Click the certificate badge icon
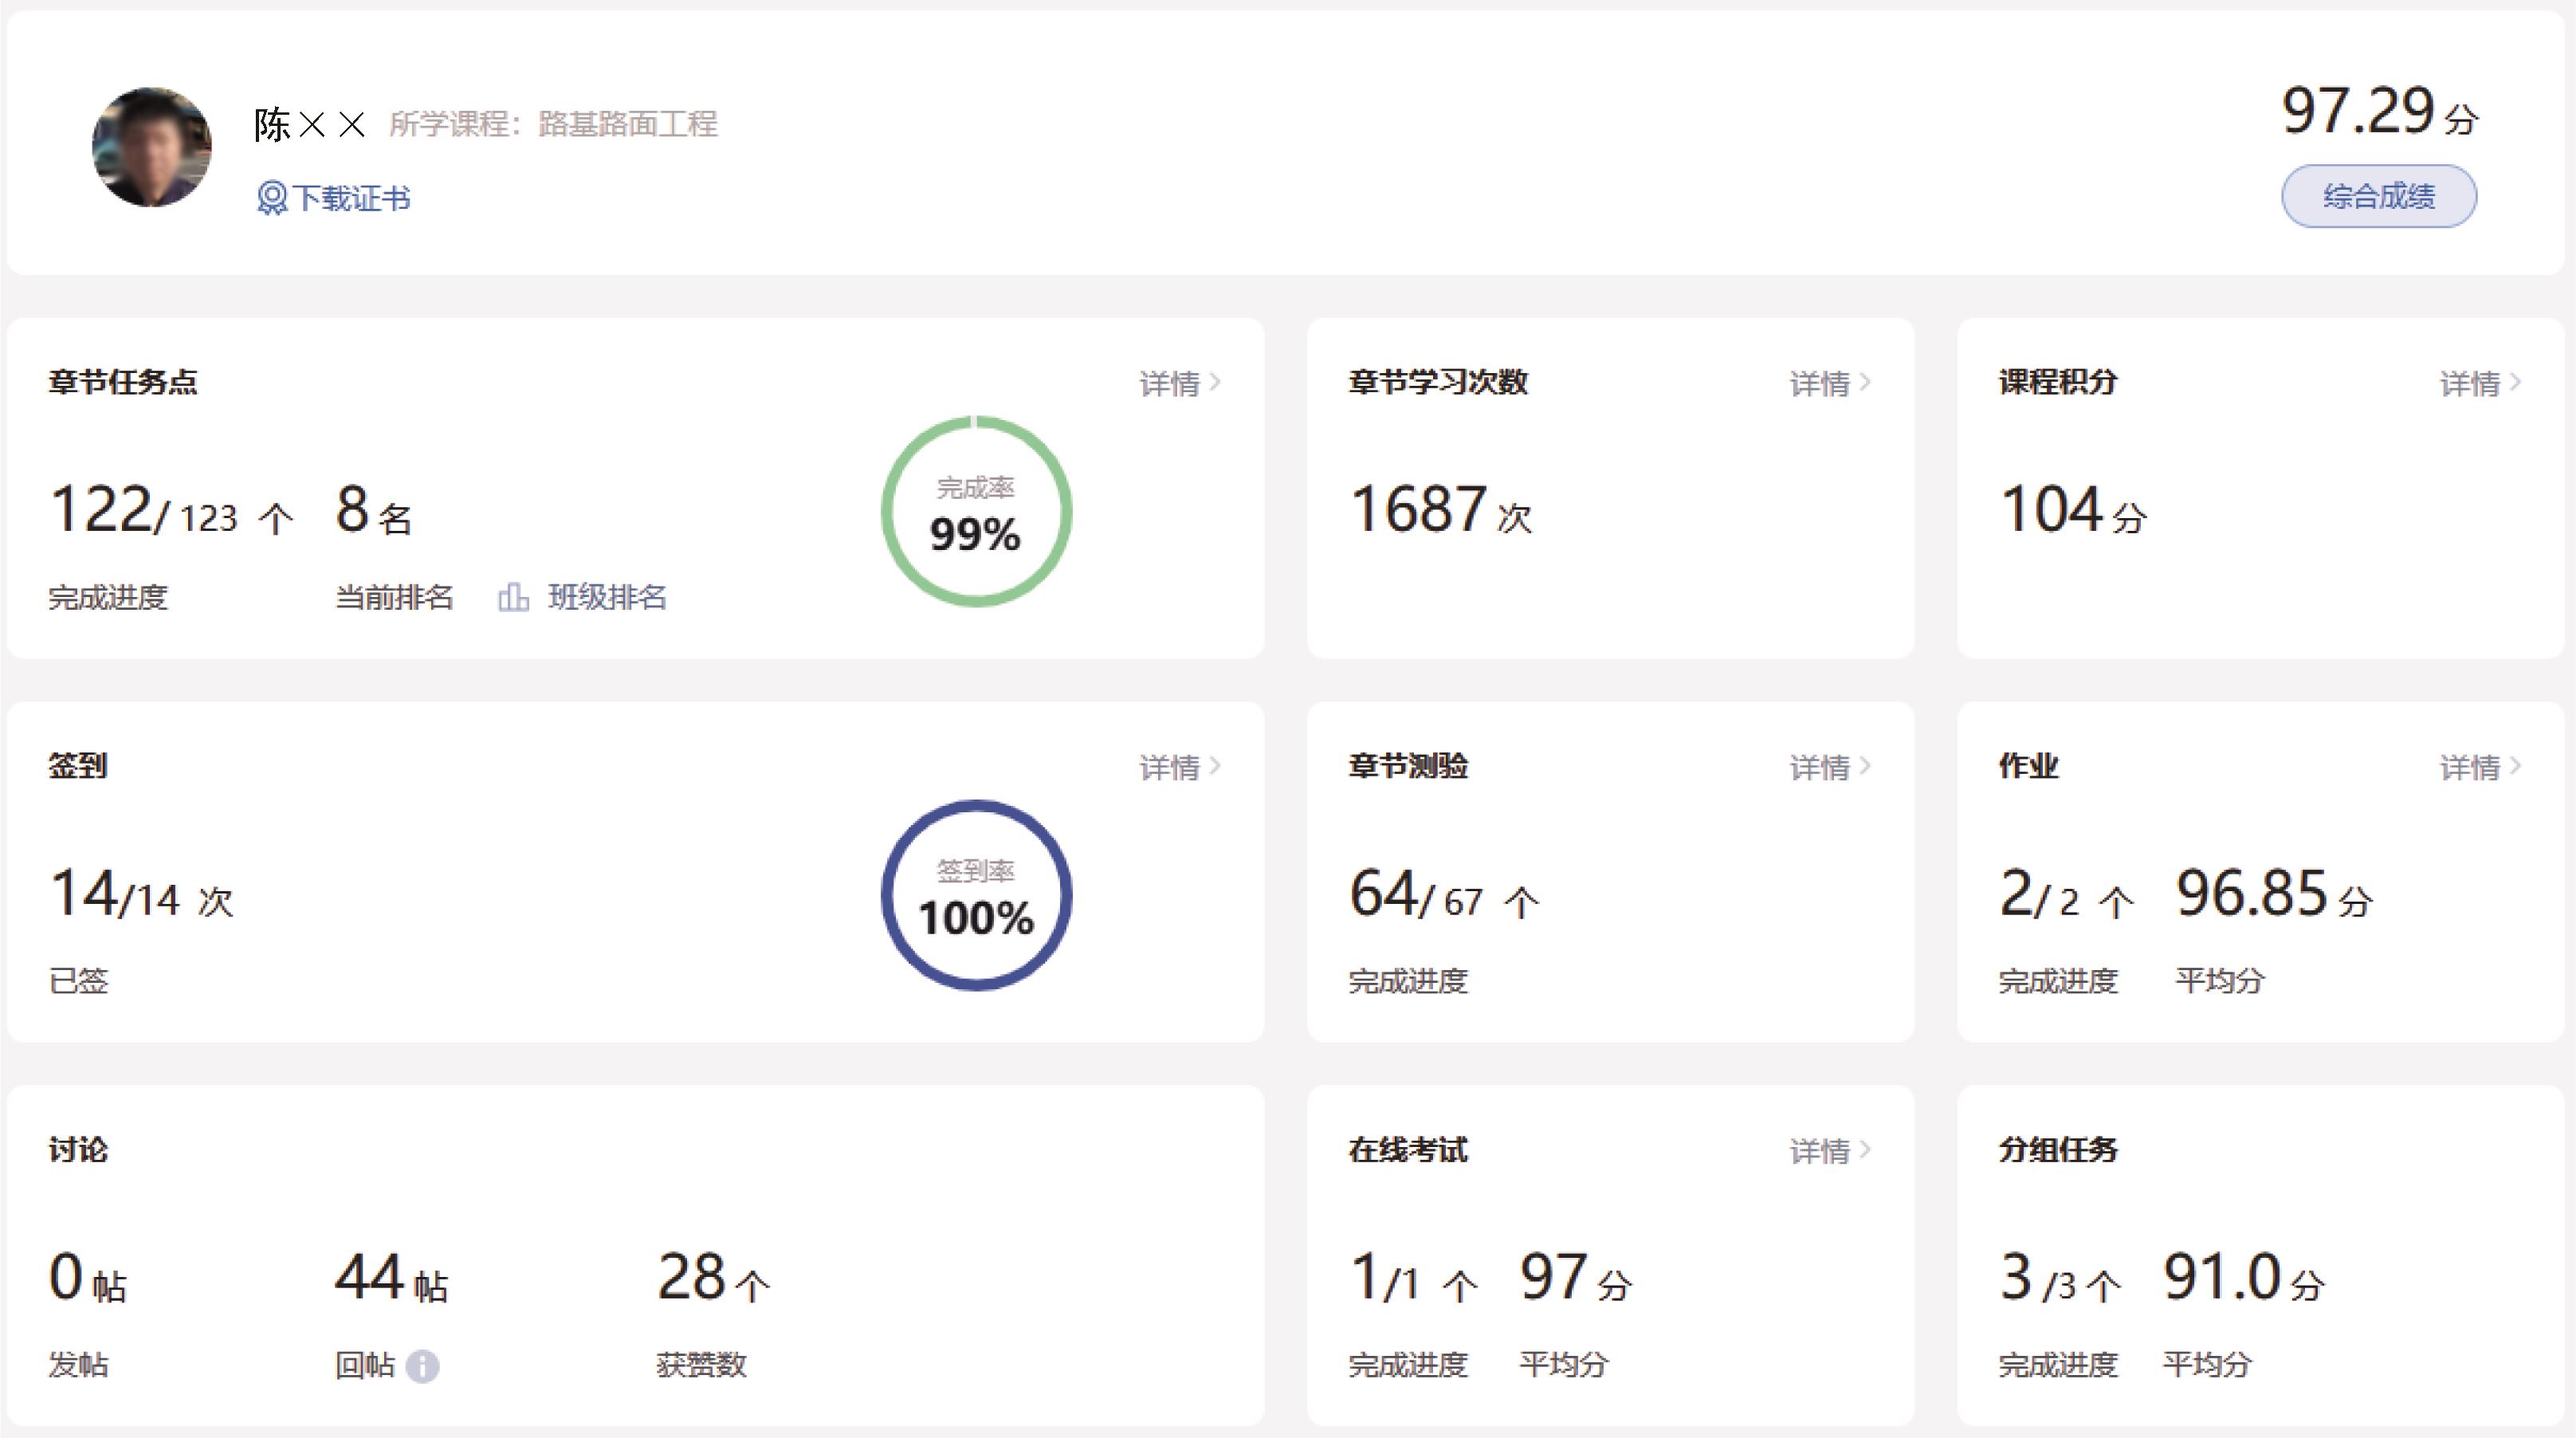 [x=271, y=198]
